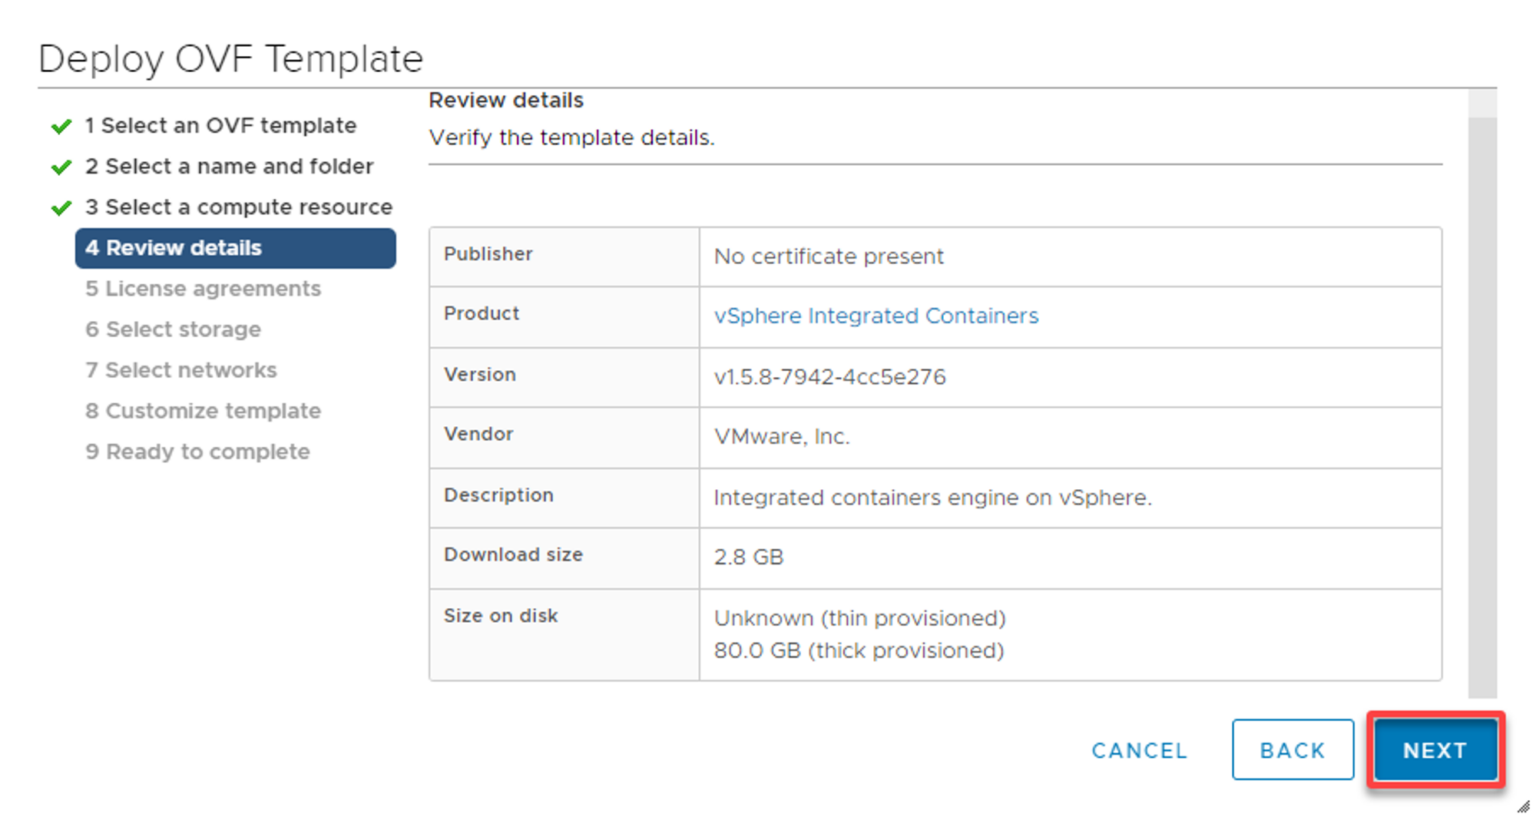Select the Download size value 2.8 GB
This screenshot has width=1536, height=817.
tap(748, 556)
